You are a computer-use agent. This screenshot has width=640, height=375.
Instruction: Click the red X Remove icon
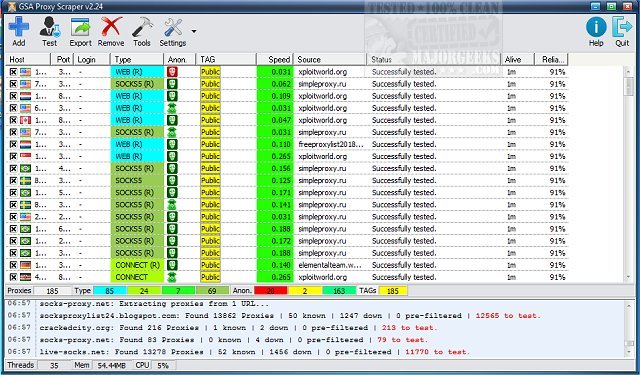(x=111, y=27)
